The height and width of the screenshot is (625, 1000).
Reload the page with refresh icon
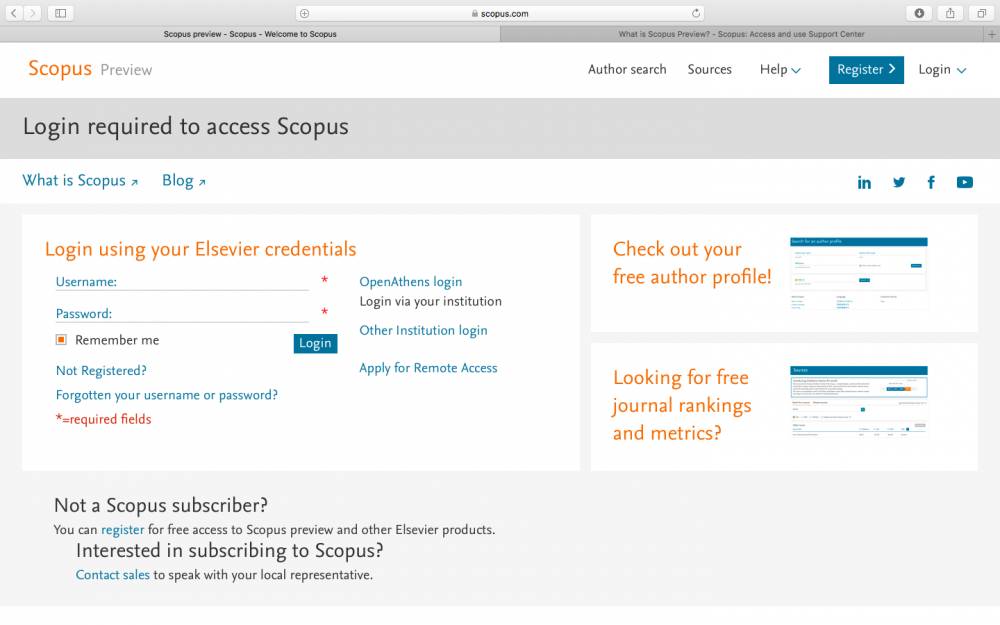[696, 13]
